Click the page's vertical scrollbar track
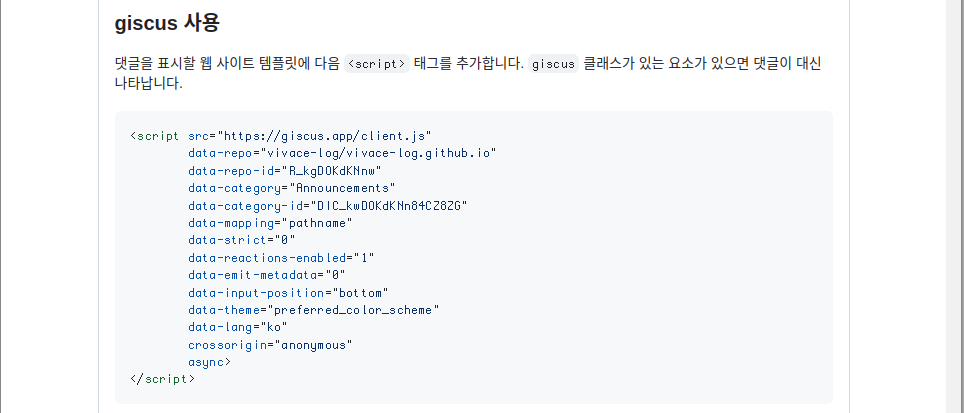Image resolution: width=964 pixels, height=413 pixels. 954,206
